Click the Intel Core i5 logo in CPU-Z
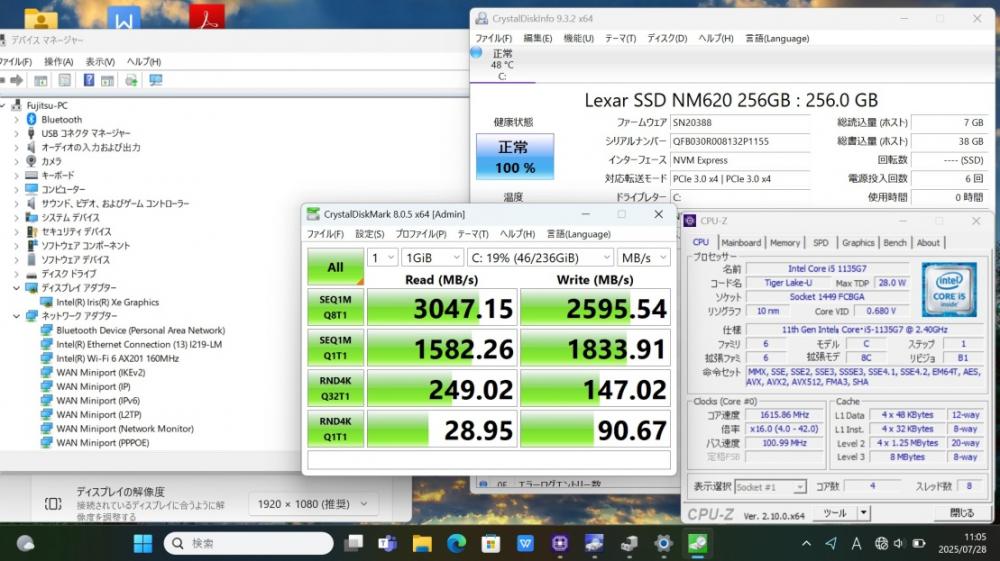 point(949,289)
